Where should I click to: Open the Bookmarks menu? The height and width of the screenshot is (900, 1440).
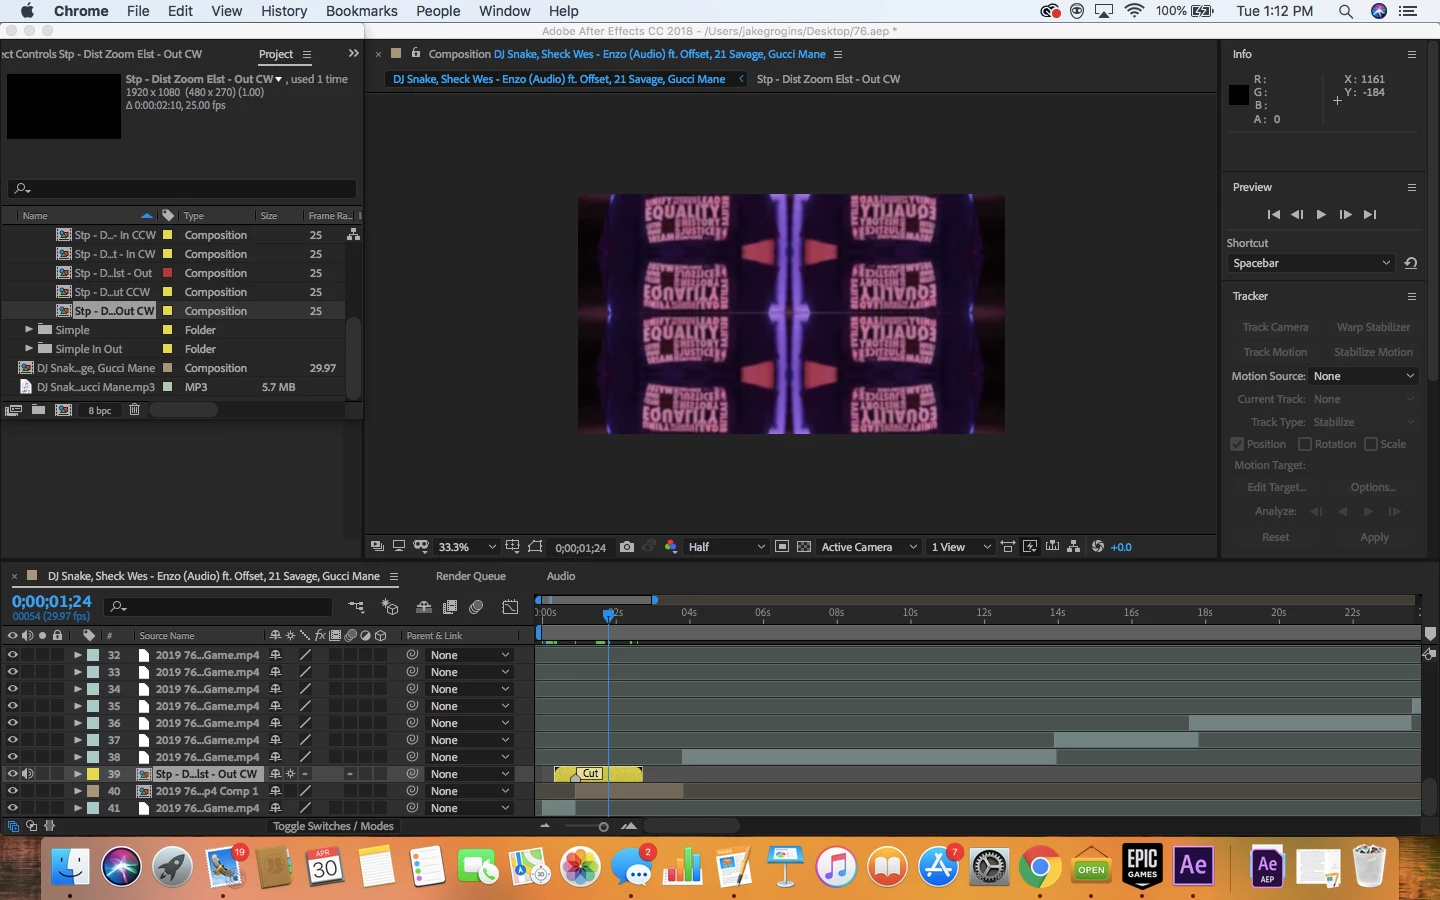(x=361, y=11)
